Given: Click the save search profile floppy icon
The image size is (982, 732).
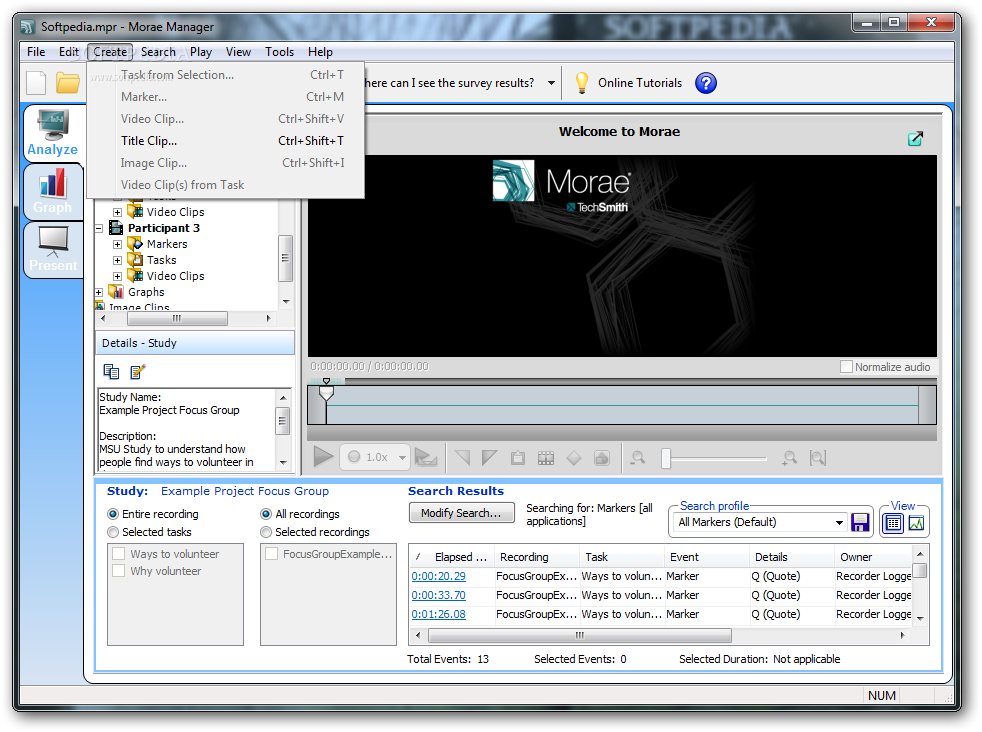Looking at the screenshot, I should (861, 523).
